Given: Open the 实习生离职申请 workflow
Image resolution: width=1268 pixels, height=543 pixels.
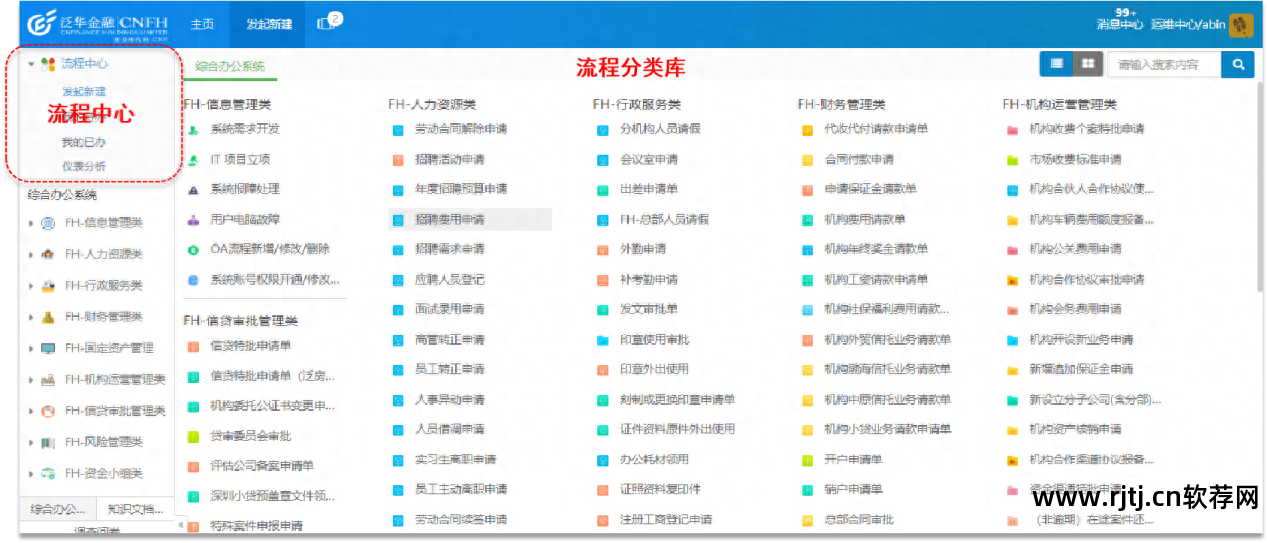Looking at the screenshot, I should tap(455, 460).
